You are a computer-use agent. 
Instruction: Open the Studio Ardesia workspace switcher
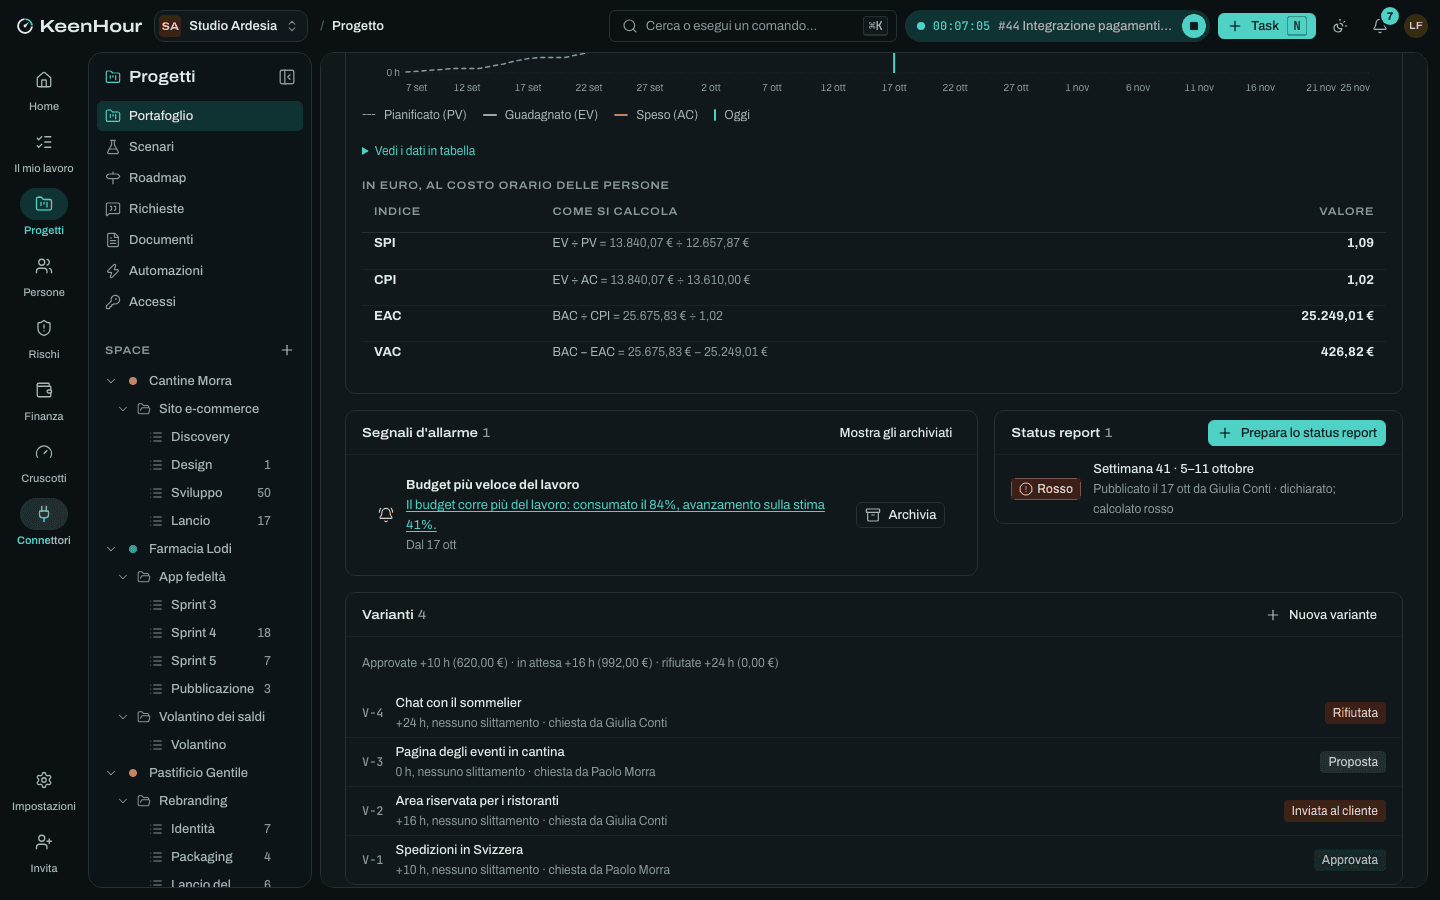231,26
